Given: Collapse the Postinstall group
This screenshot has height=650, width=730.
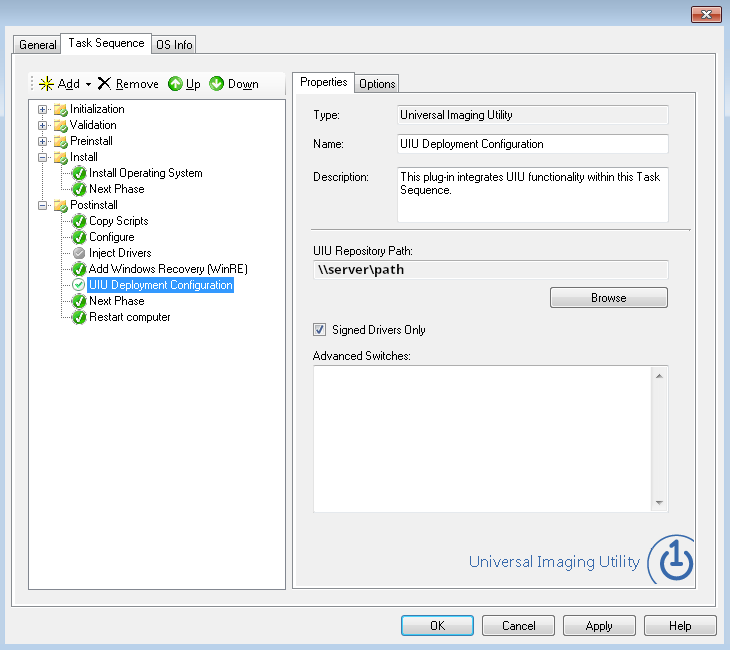Looking at the screenshot, I should click(42, 206).
